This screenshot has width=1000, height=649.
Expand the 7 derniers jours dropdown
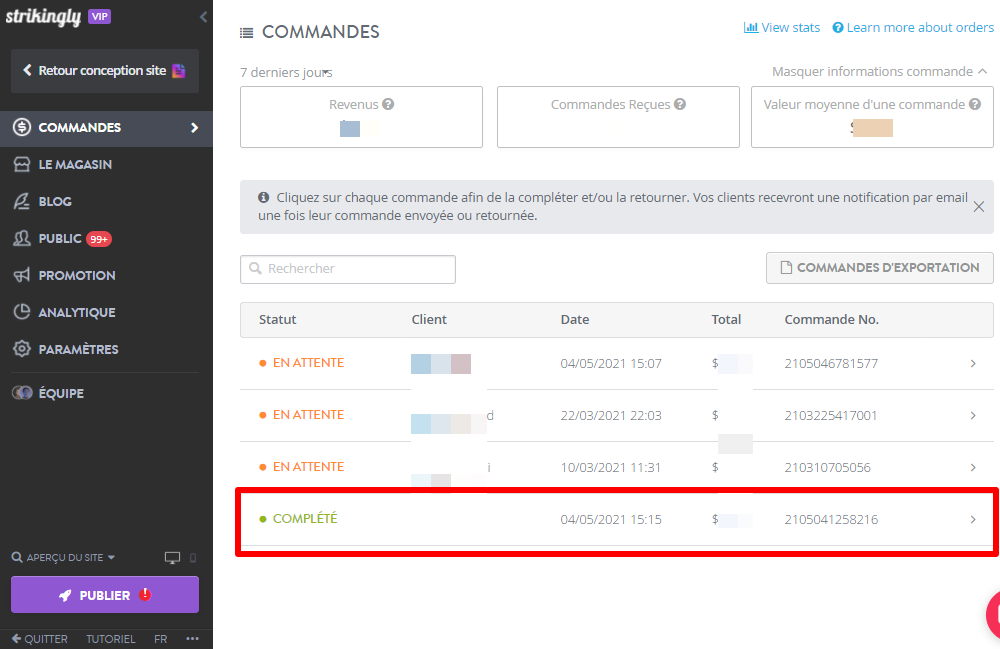click(x=286, y=73)
